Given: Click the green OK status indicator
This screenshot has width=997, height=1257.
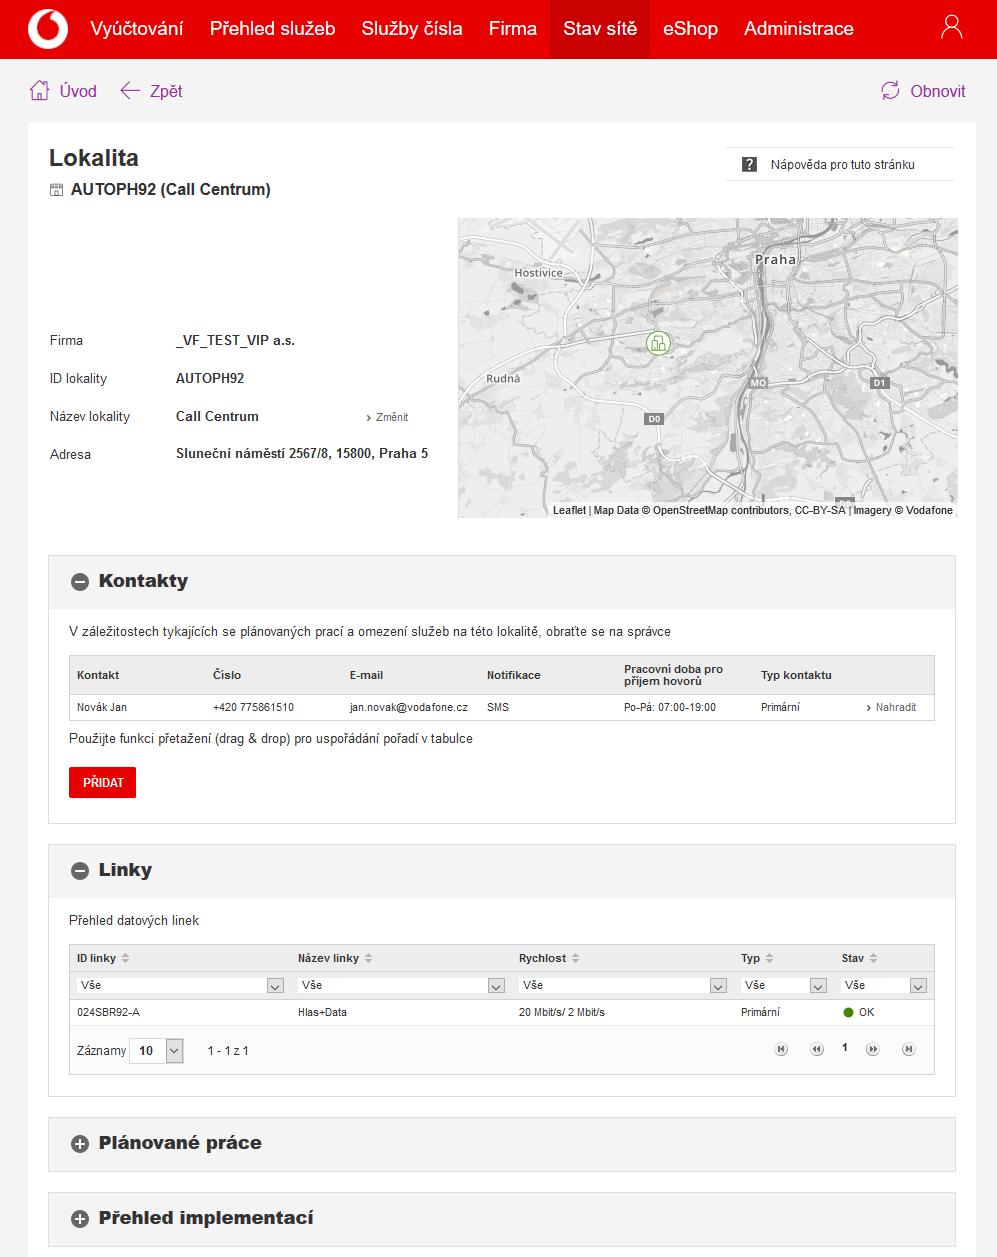Looking at the screenshot, I should [848, 1012].
